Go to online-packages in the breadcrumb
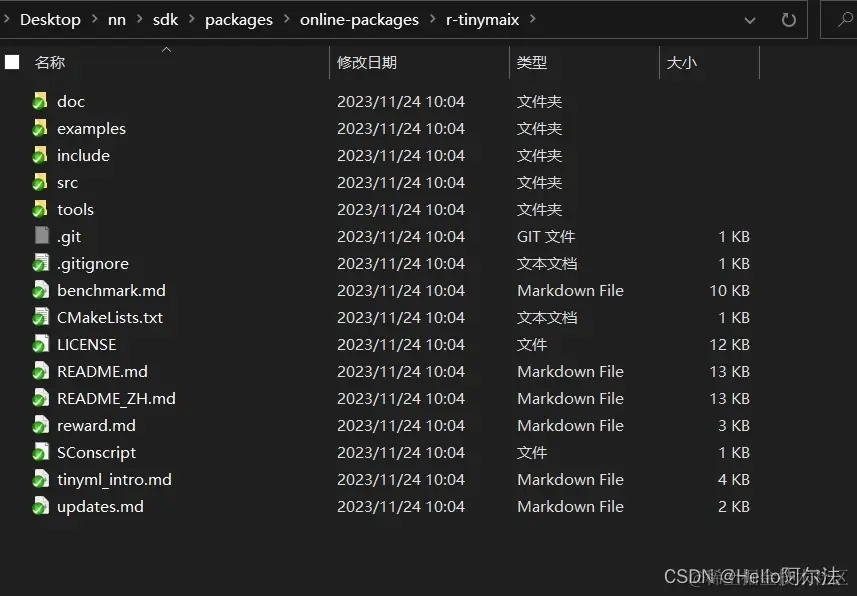 (x=359, y=20)
